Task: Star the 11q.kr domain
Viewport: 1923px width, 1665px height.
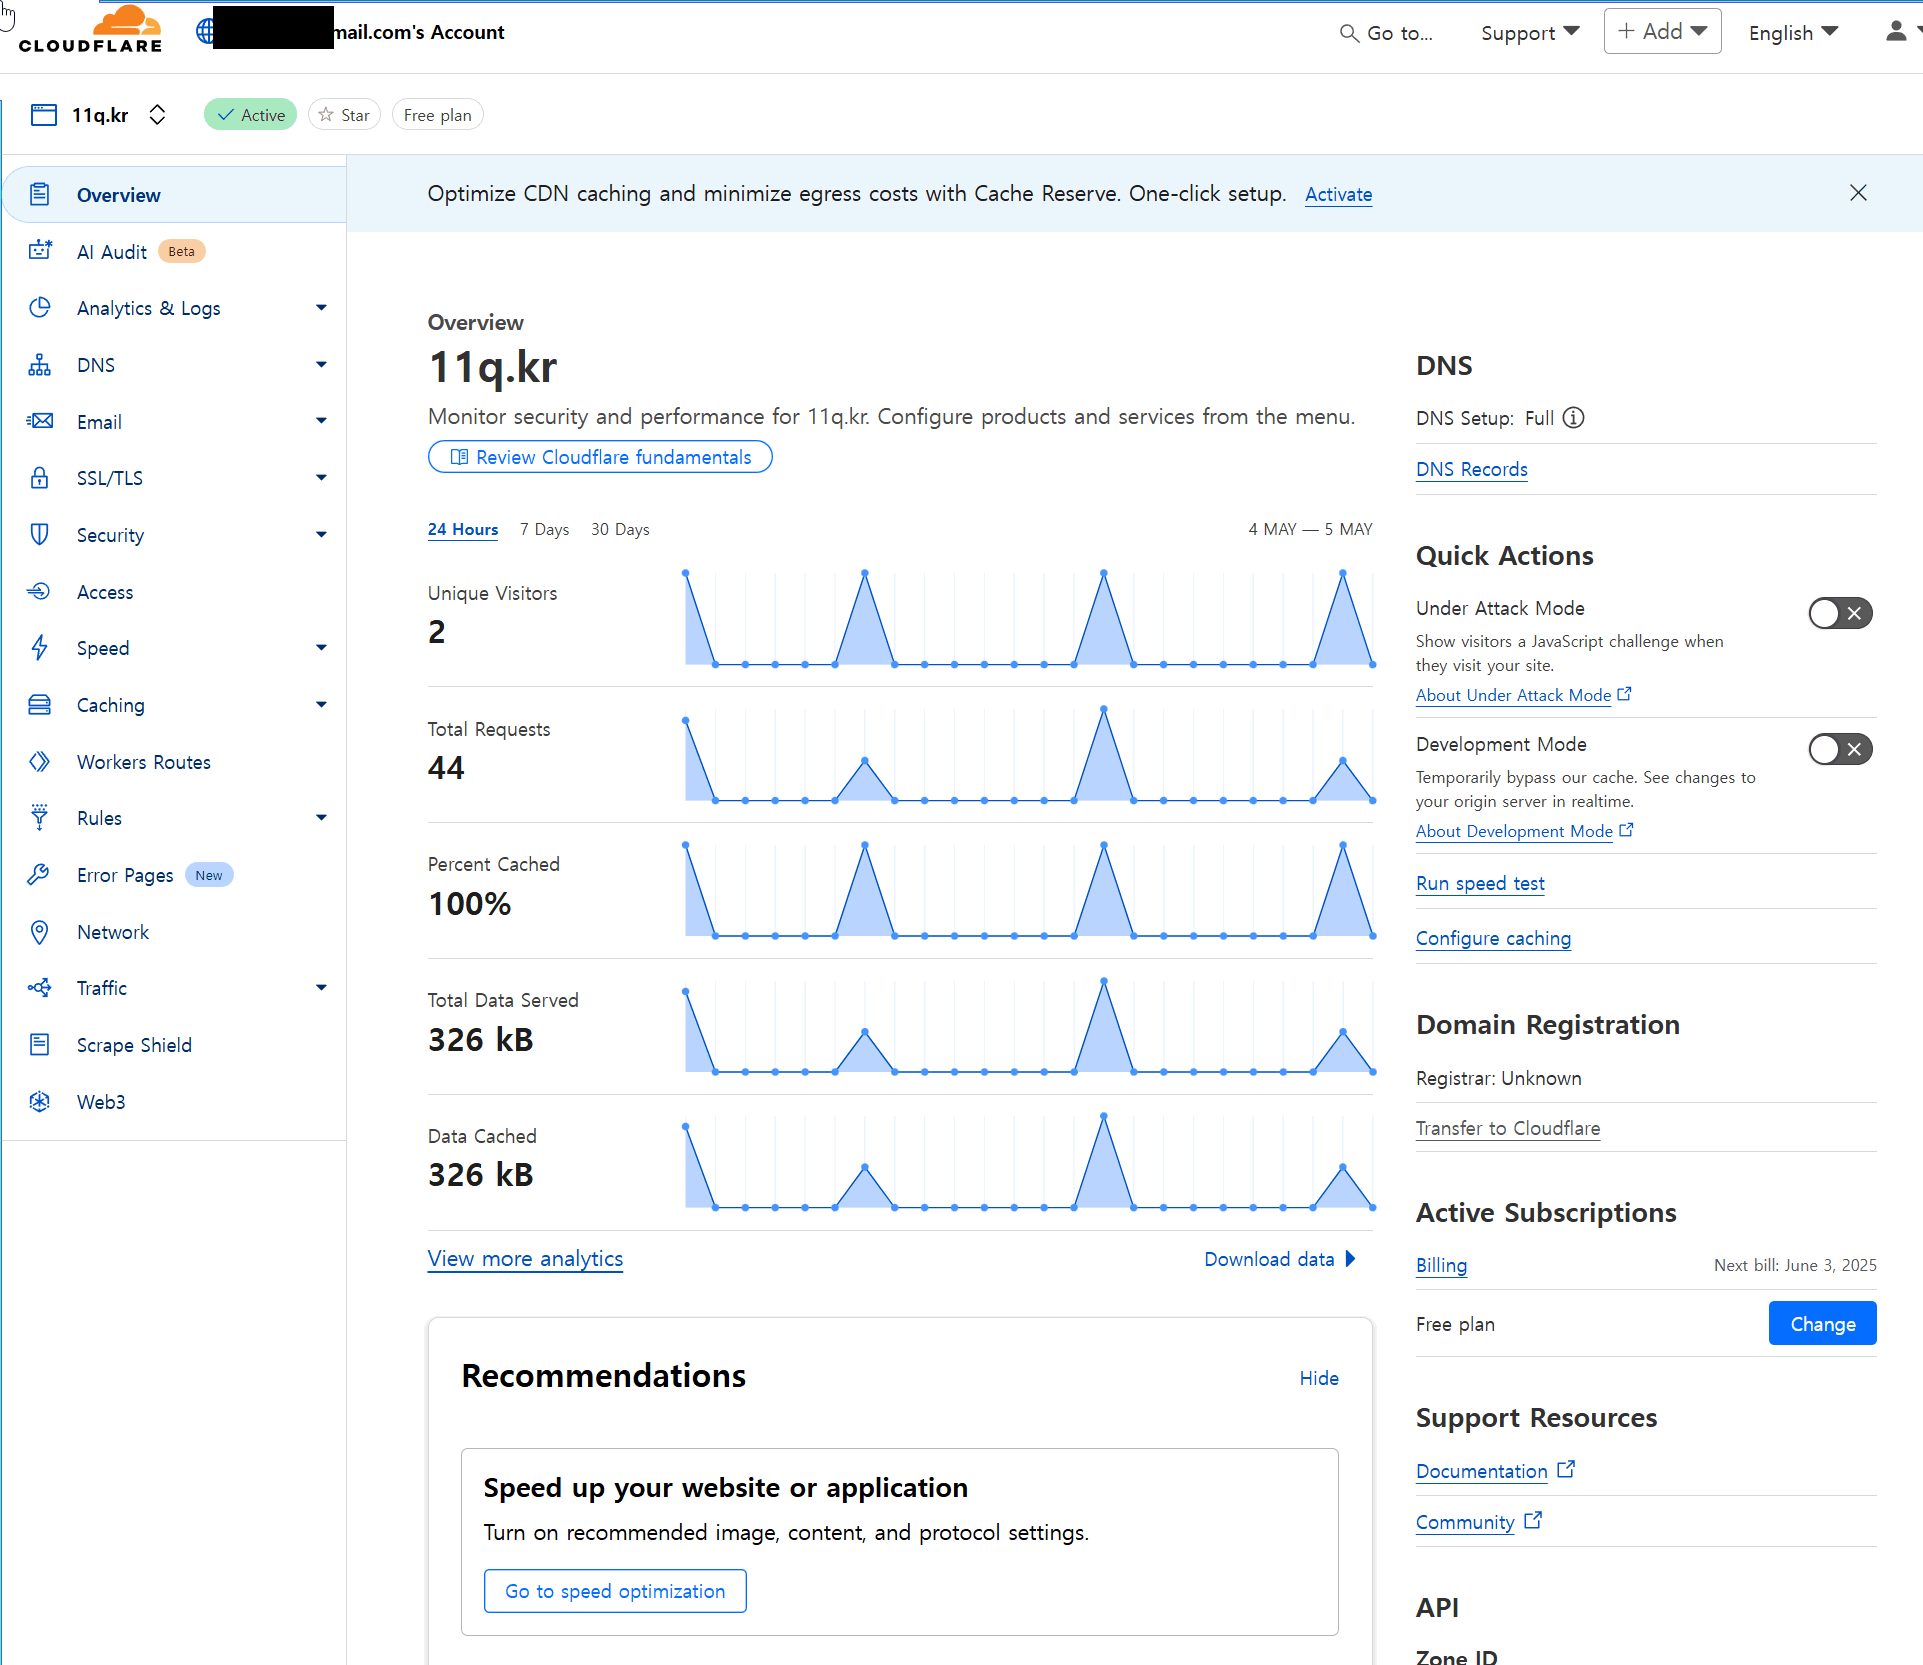Action: (345, 115)
